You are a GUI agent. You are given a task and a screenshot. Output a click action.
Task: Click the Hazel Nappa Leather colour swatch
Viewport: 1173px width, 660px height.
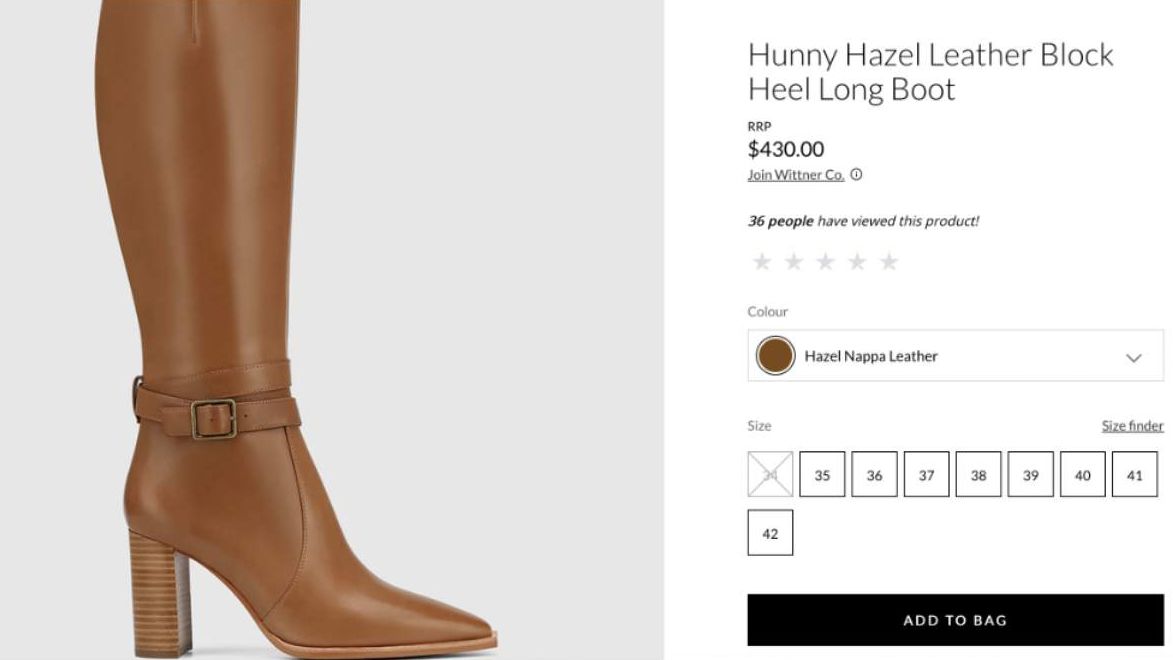775,356
